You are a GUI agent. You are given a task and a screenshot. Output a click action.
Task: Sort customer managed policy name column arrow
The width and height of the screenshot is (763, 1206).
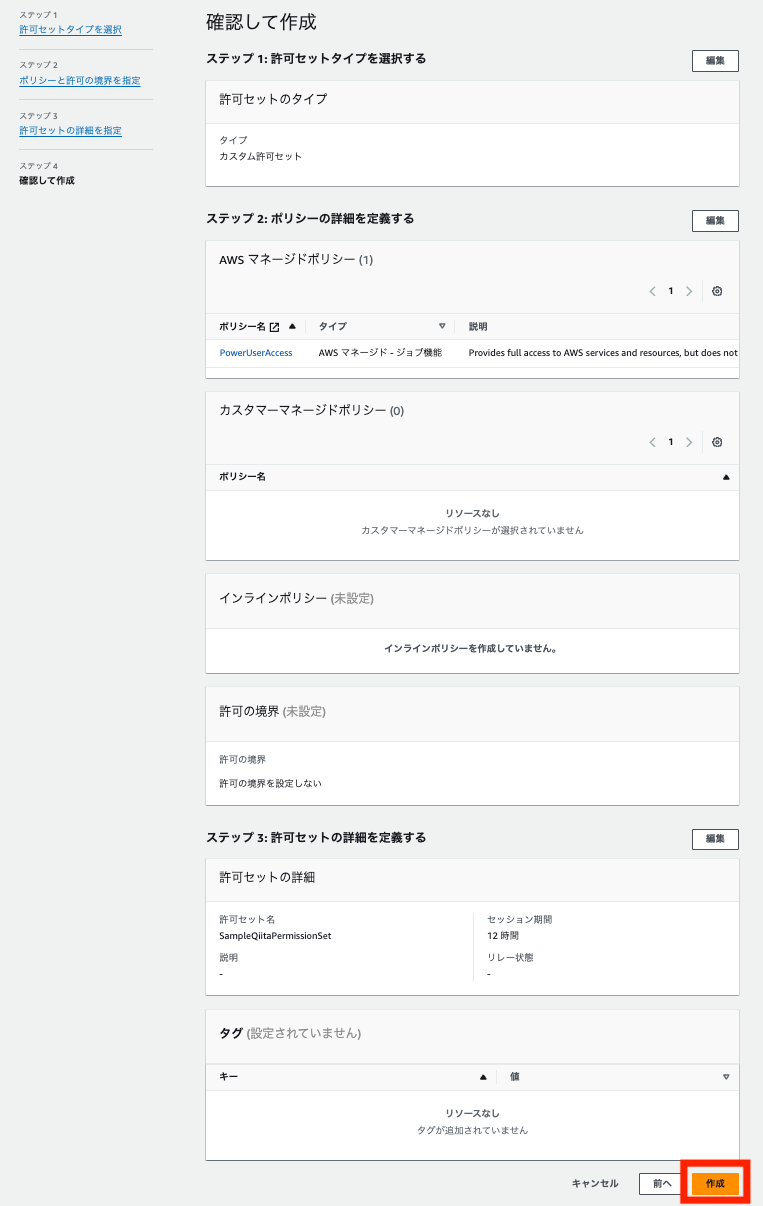pyautogui.click(x=726, y=477)
